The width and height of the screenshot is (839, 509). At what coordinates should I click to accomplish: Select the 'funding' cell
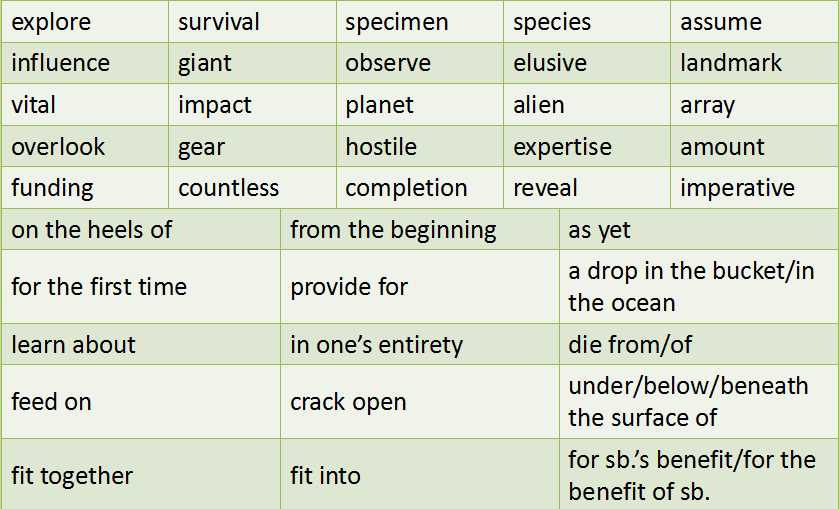[x=53, y=188]
